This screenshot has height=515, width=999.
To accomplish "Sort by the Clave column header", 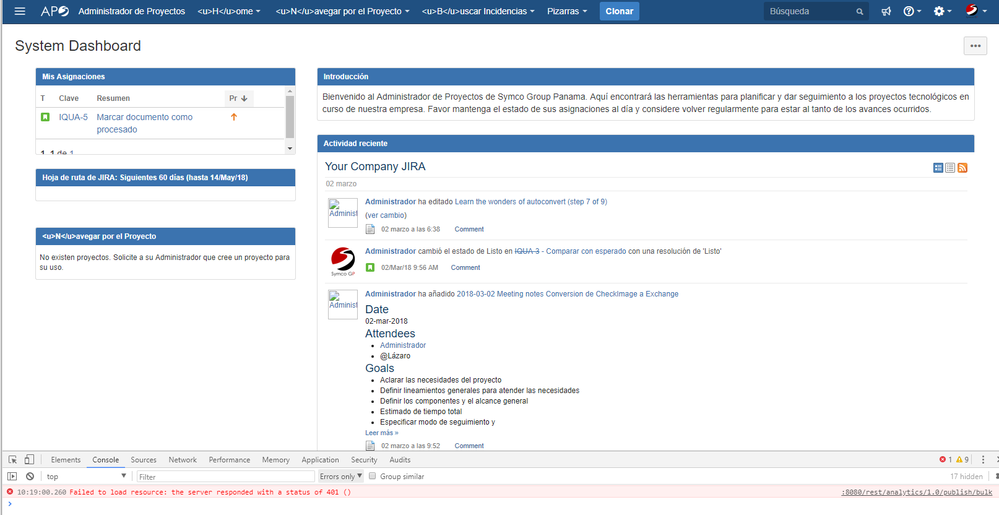I will [69, 98].
